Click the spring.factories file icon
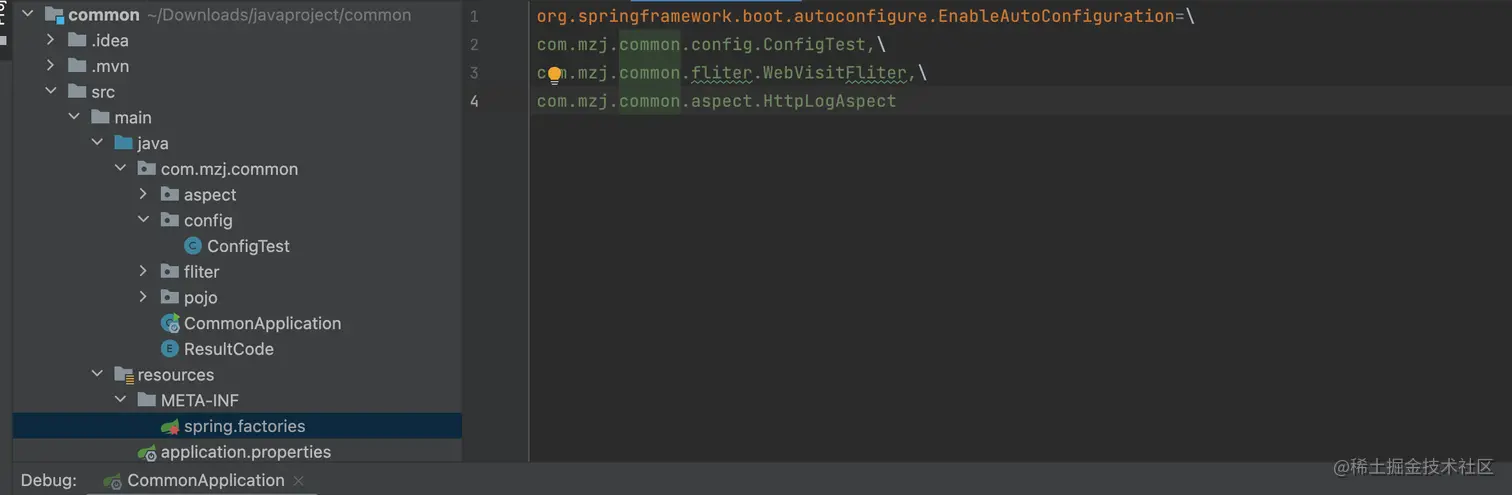 pos(170,426)
